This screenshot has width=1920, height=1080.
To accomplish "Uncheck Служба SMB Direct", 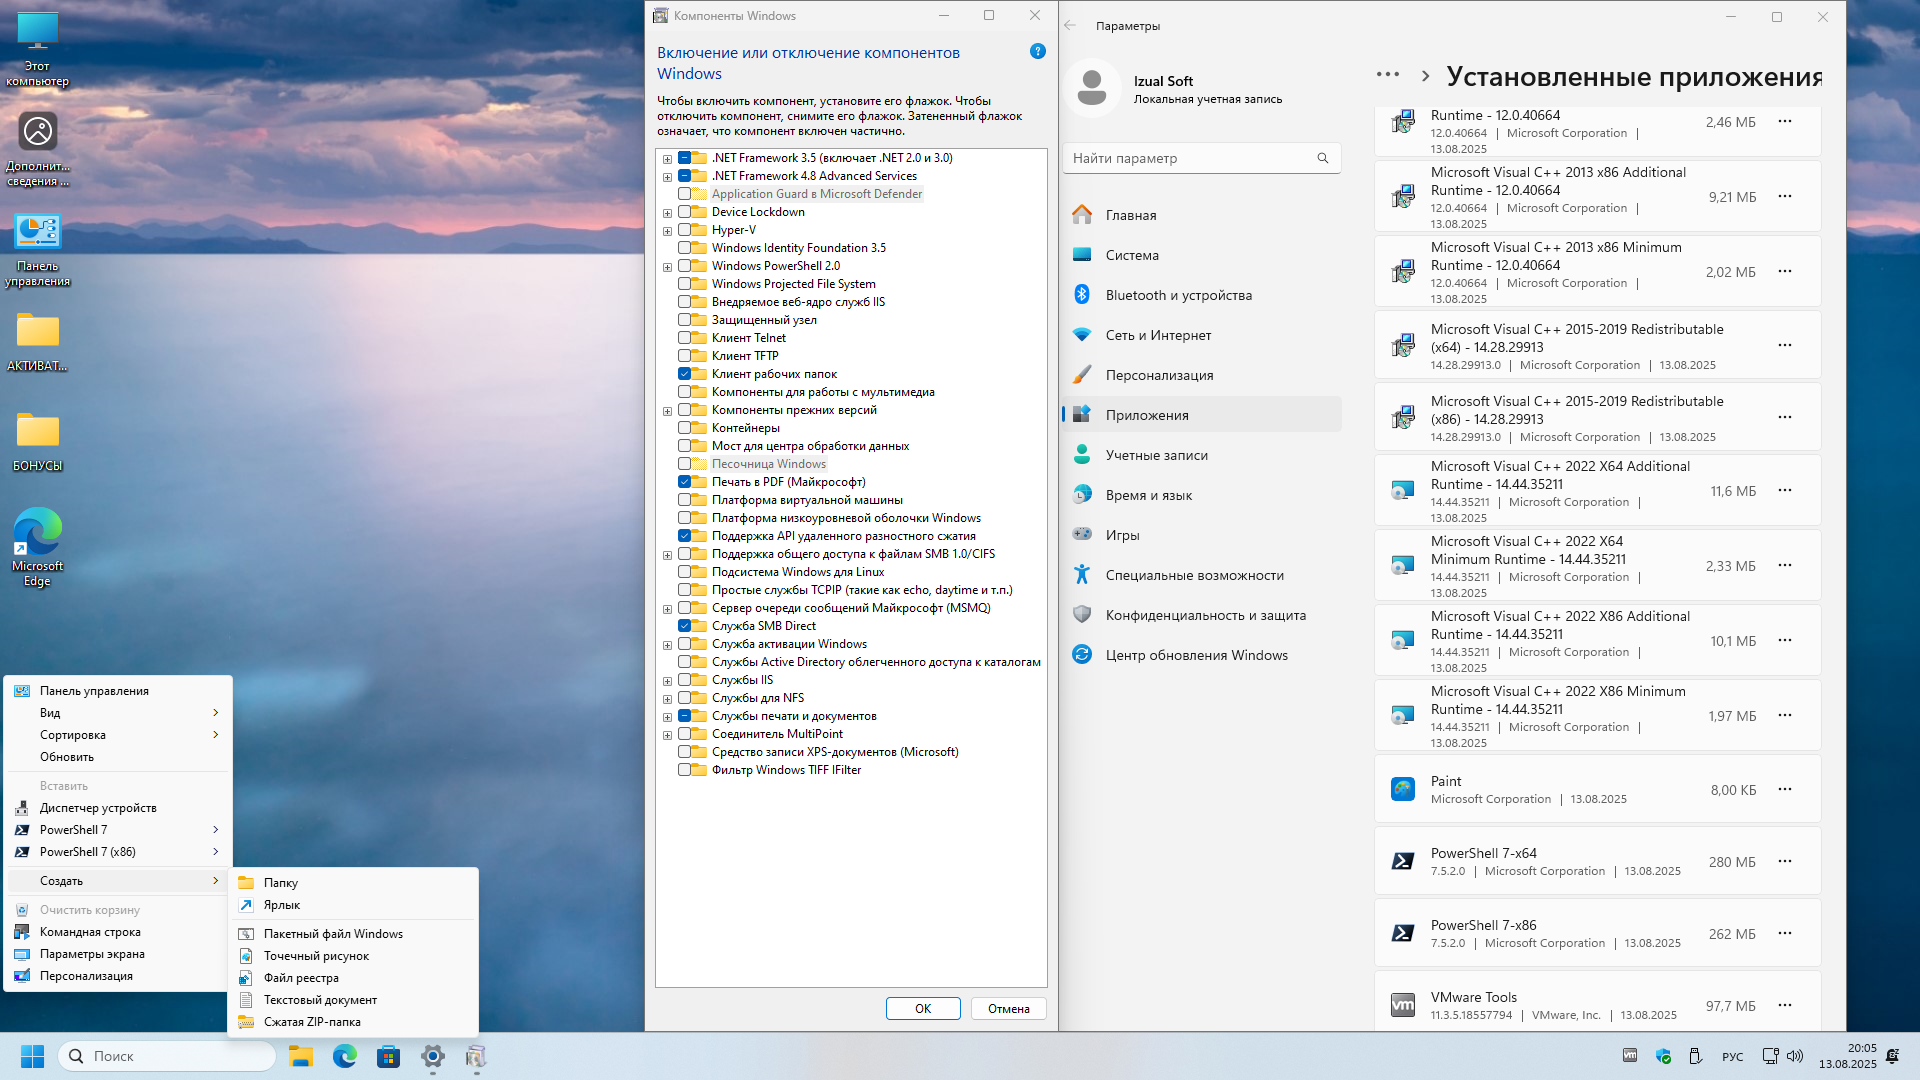I will pyautogui.click(x=685, y=626).
